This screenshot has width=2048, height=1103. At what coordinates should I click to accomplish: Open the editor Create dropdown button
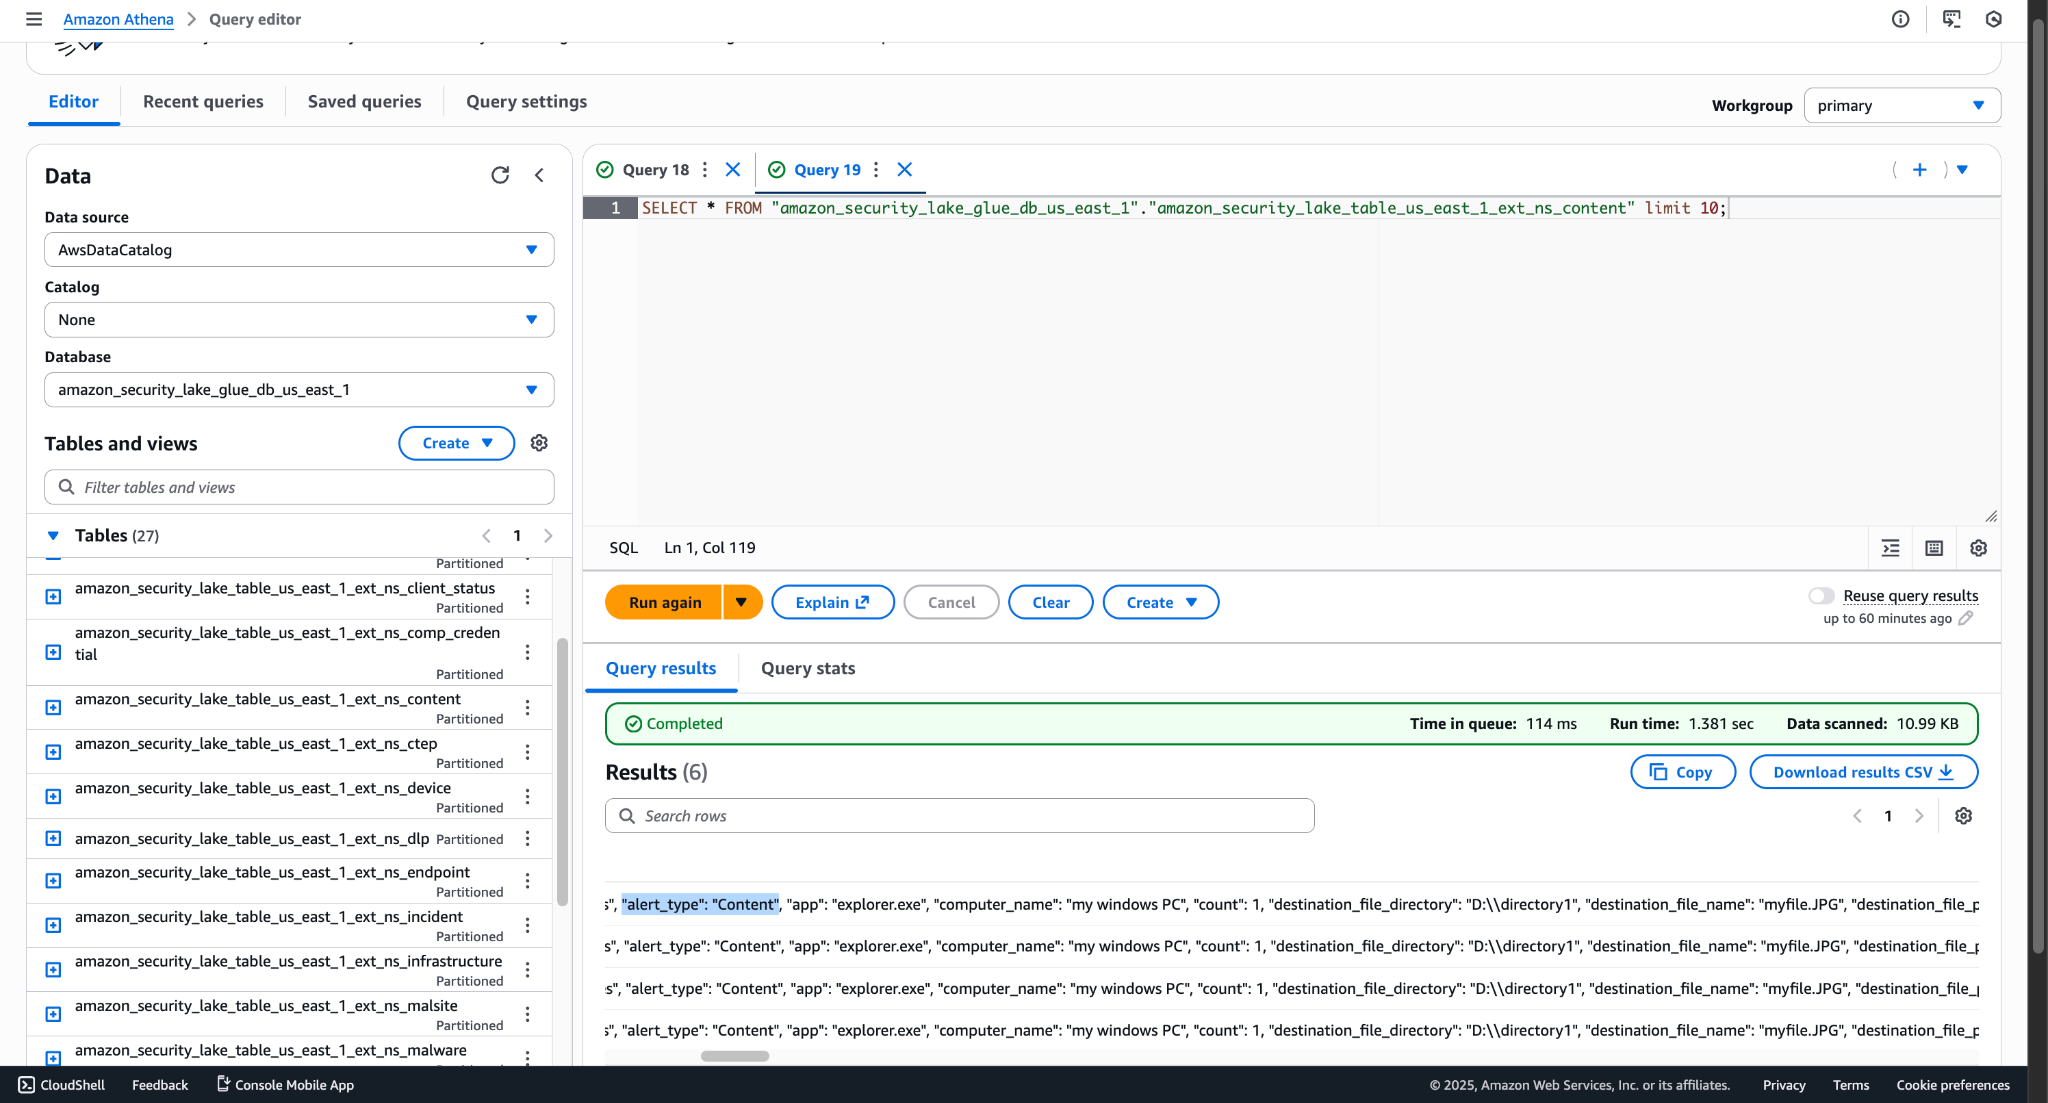(1160, 602)
